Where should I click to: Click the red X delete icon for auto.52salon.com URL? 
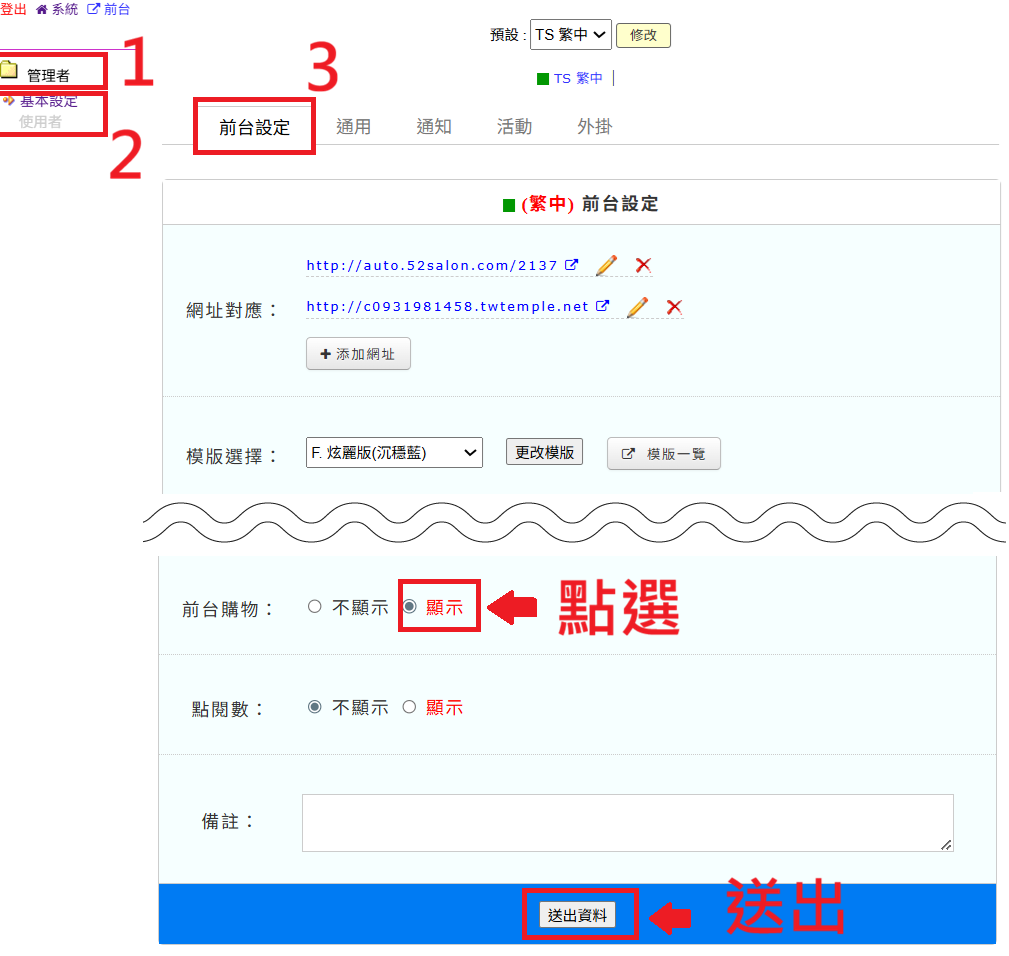click(x=643, y=265)
